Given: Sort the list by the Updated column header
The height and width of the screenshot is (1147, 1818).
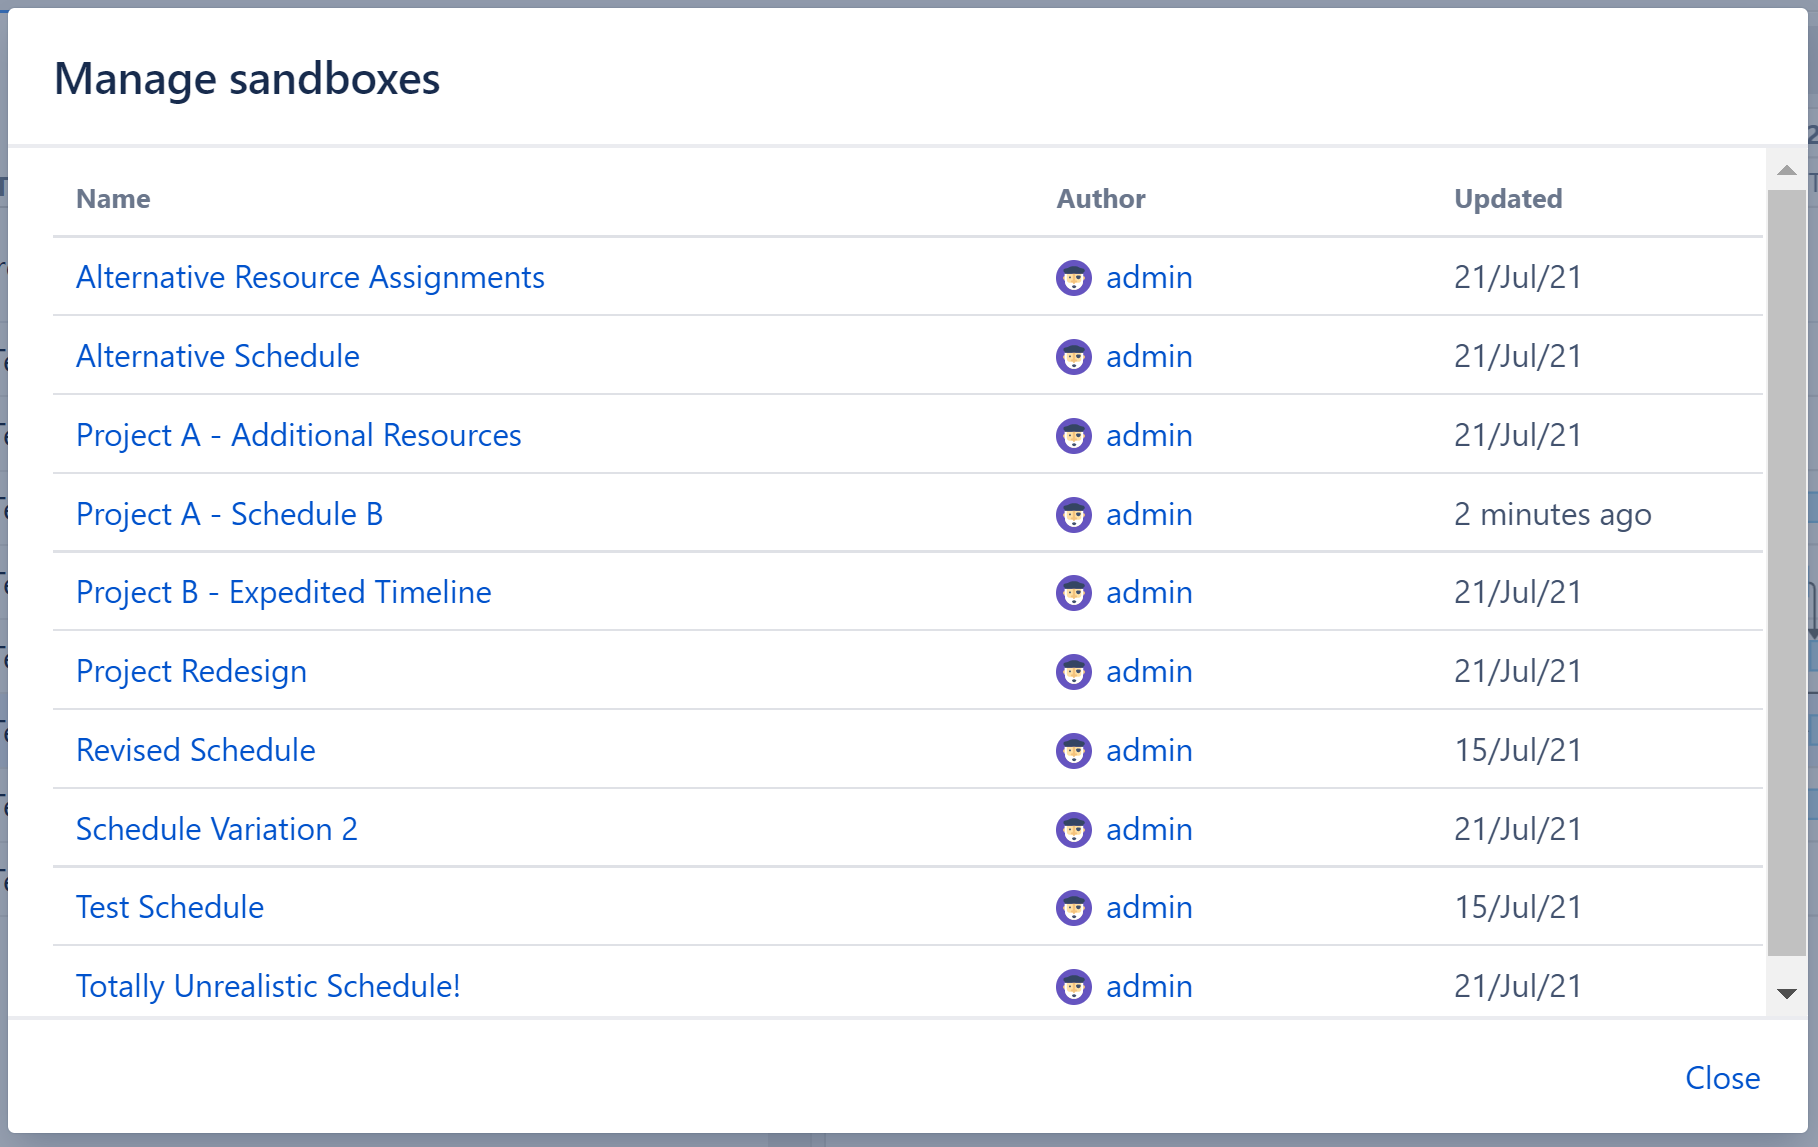Looking at the screenshot, I should [1508, 198].
